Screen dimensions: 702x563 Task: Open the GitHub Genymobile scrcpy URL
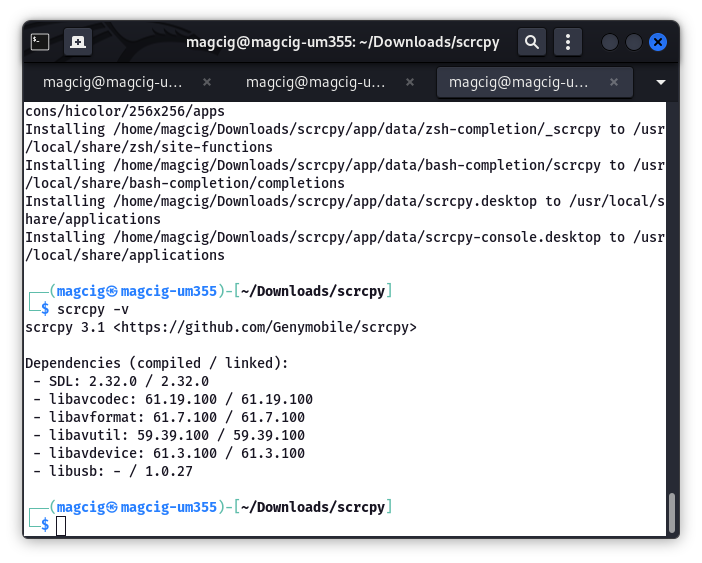(265, 328)
